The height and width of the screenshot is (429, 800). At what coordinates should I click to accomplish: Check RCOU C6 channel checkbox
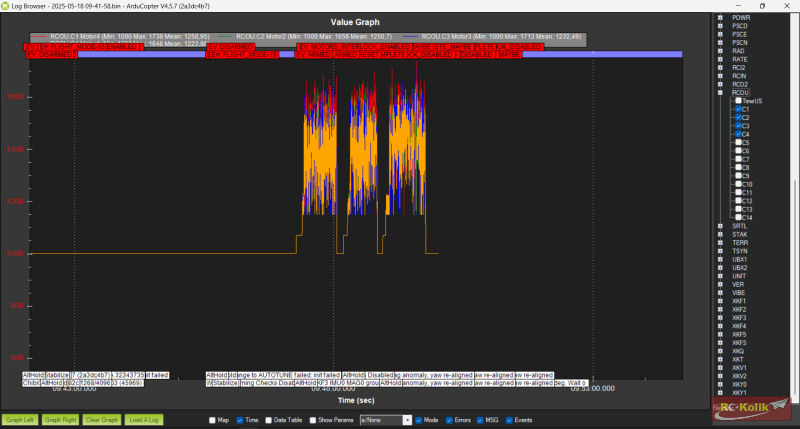(738, 150)
